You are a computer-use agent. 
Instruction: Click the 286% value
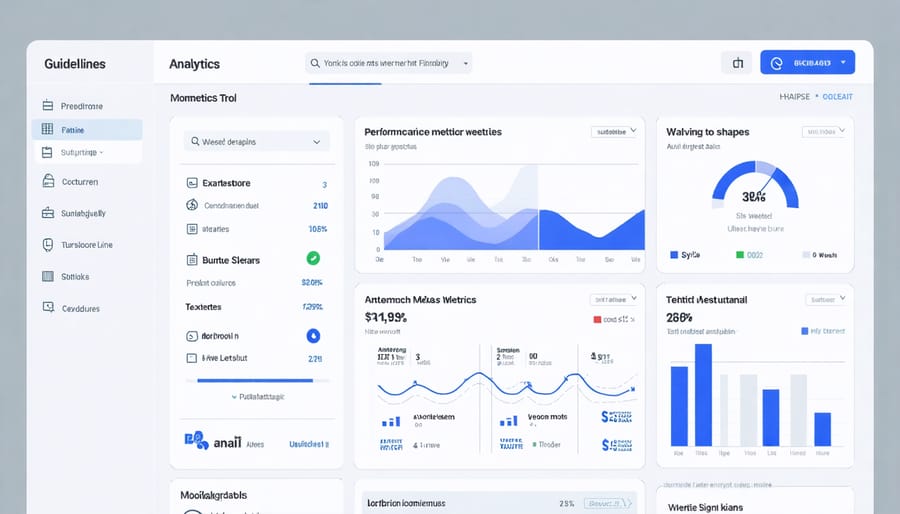click(x=679, y=317)
